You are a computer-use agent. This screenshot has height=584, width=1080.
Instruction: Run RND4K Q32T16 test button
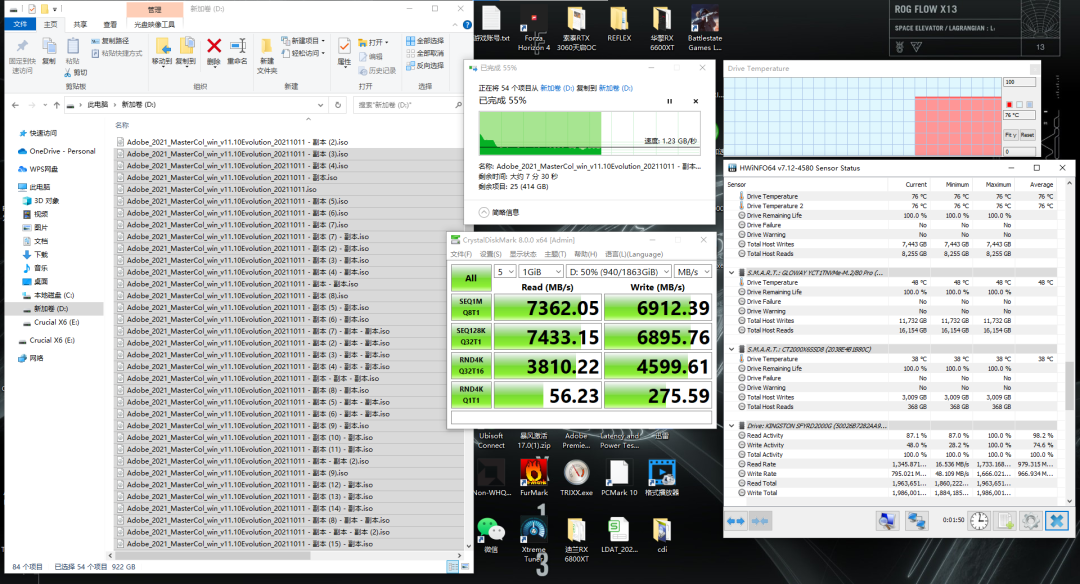[471, 366]
